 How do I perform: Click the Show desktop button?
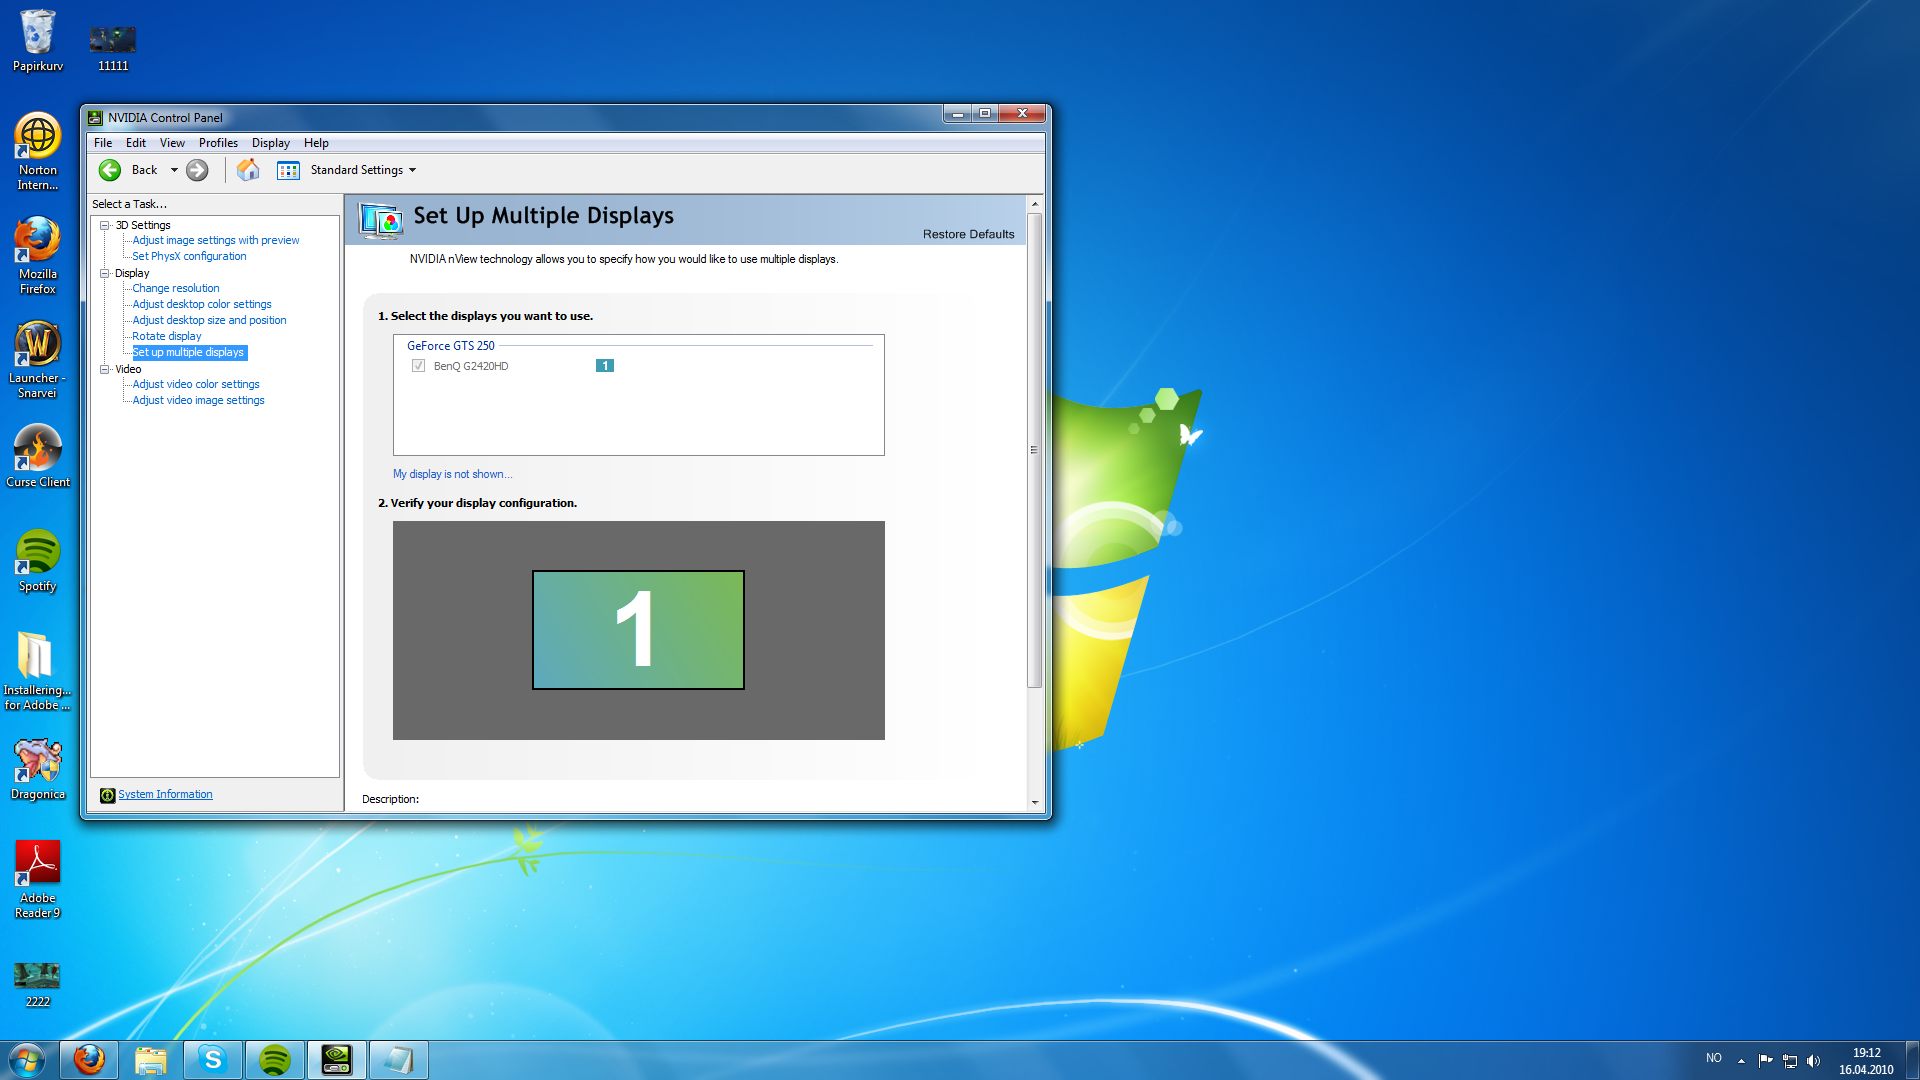(1912, 1060)
